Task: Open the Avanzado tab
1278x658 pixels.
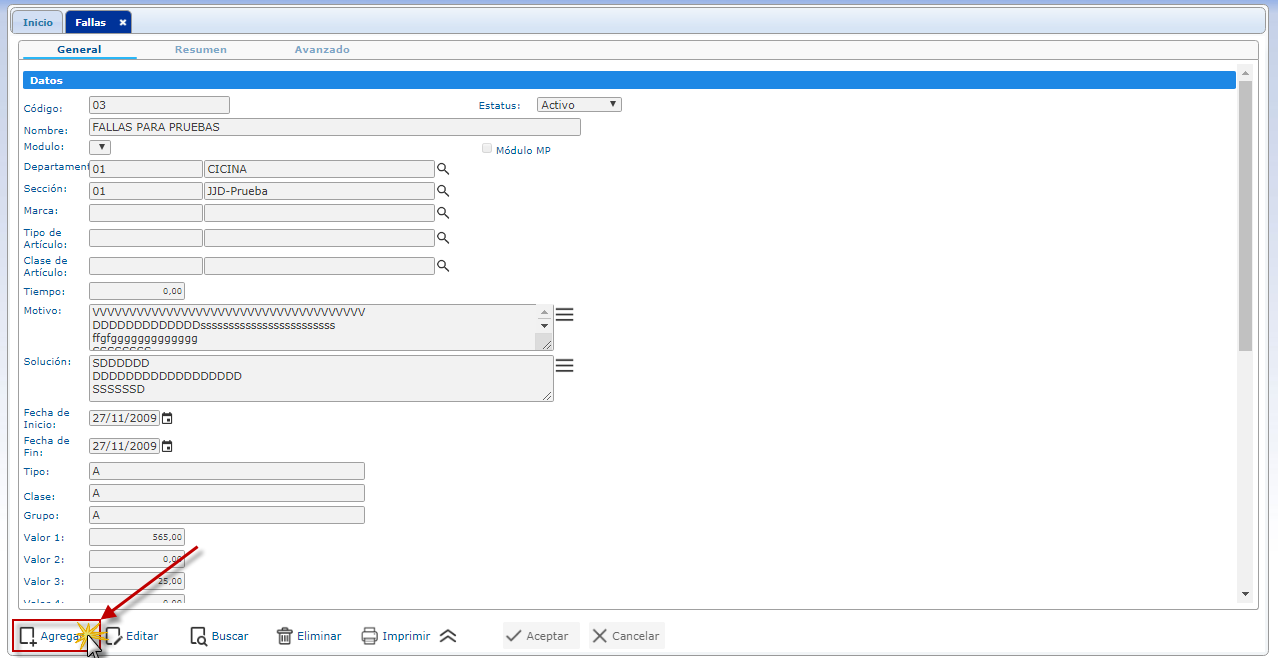Action: tap(322, 49)
